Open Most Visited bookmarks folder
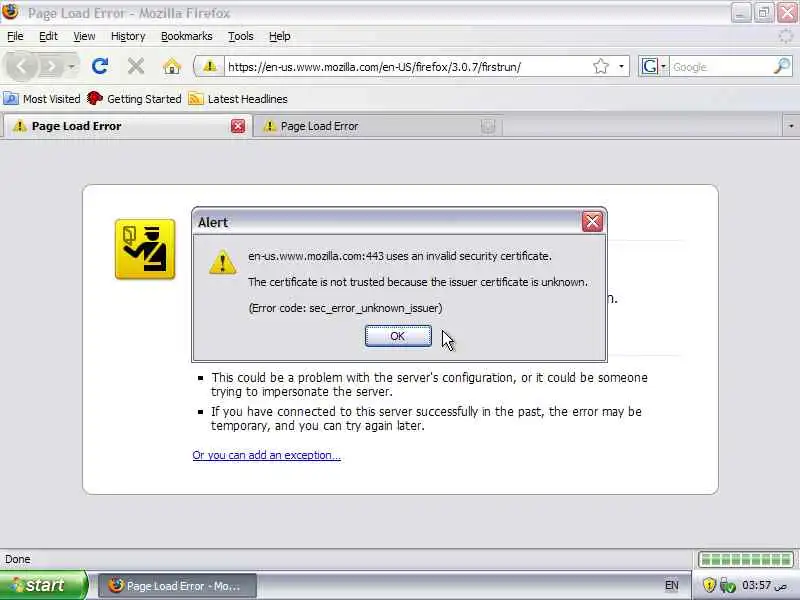This screenshot has height=600, width=800. 42,99
